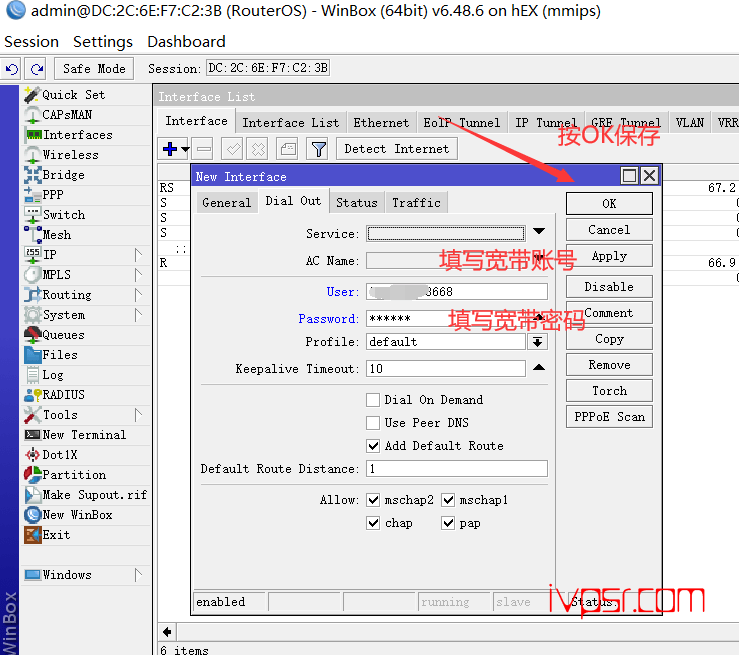Image resolution: width=739 pixels, height=655 pixels.
Task: Toggle chap allow checkbox
Action: click(x=373, y=523)
